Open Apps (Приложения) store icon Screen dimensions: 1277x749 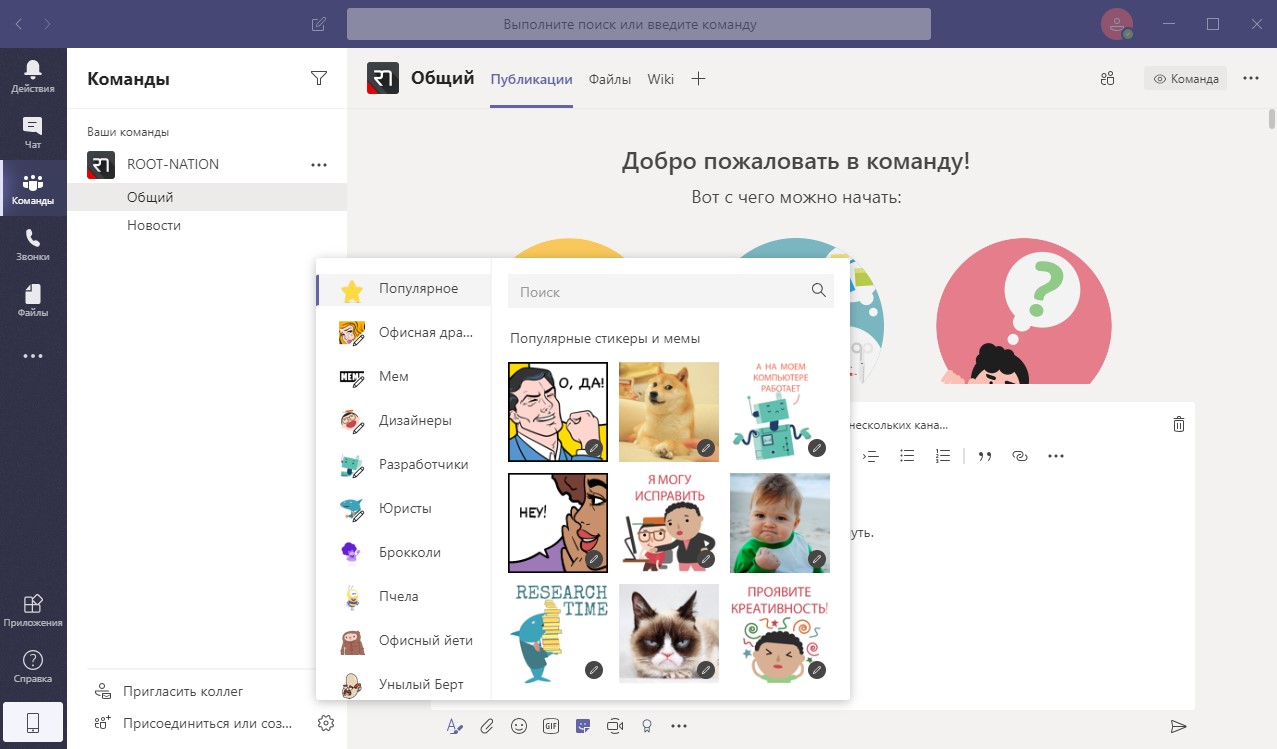33,610
